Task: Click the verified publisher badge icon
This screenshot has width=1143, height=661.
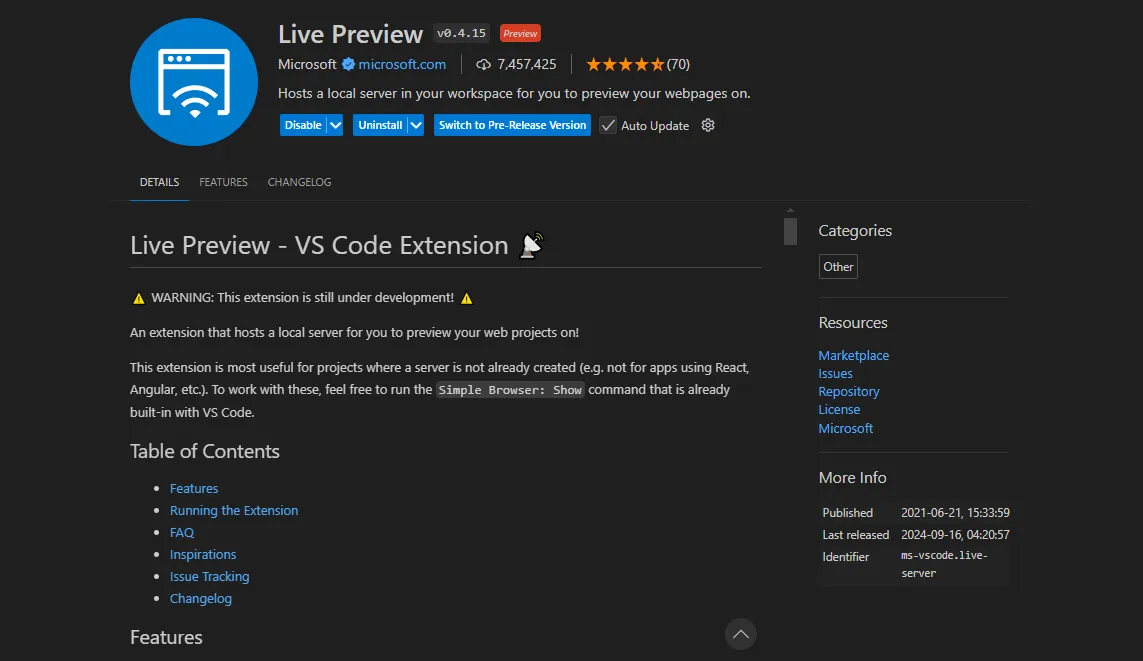Action: coord(348,64)
